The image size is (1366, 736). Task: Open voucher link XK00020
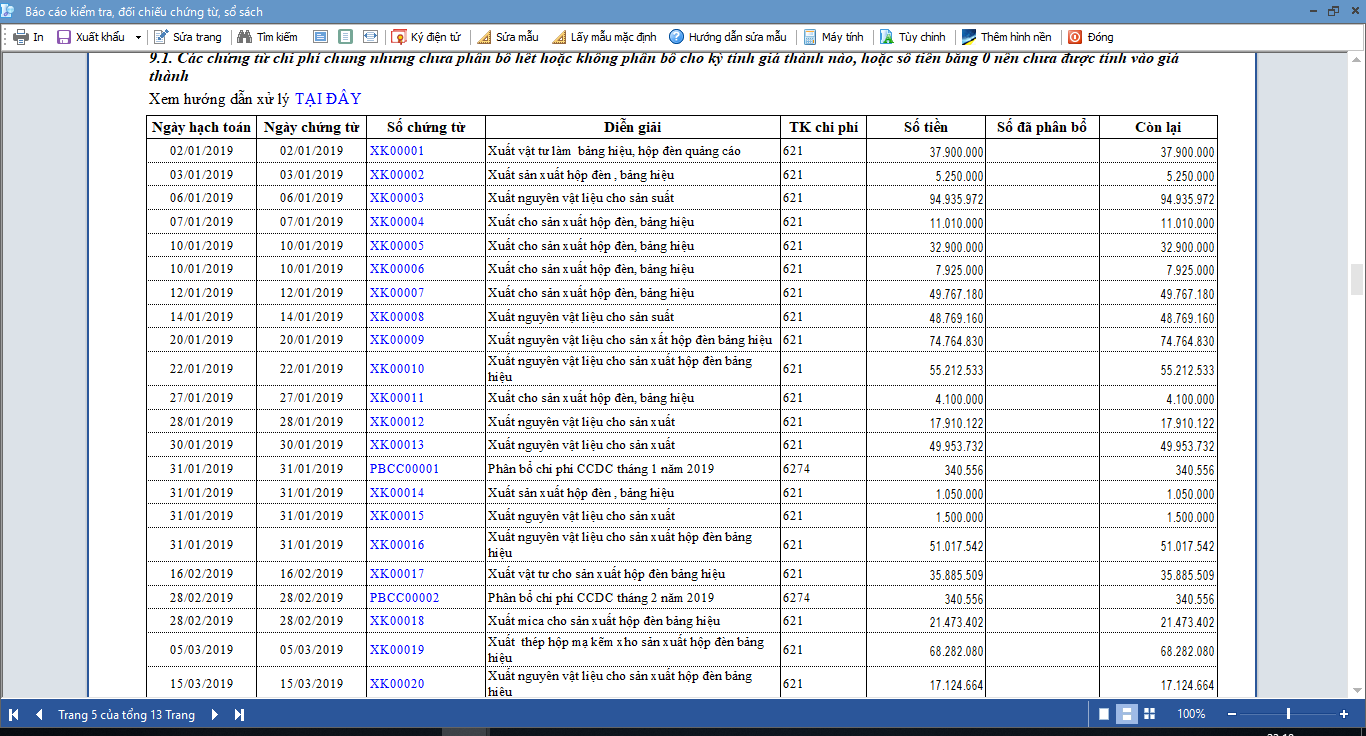point(397,684)
